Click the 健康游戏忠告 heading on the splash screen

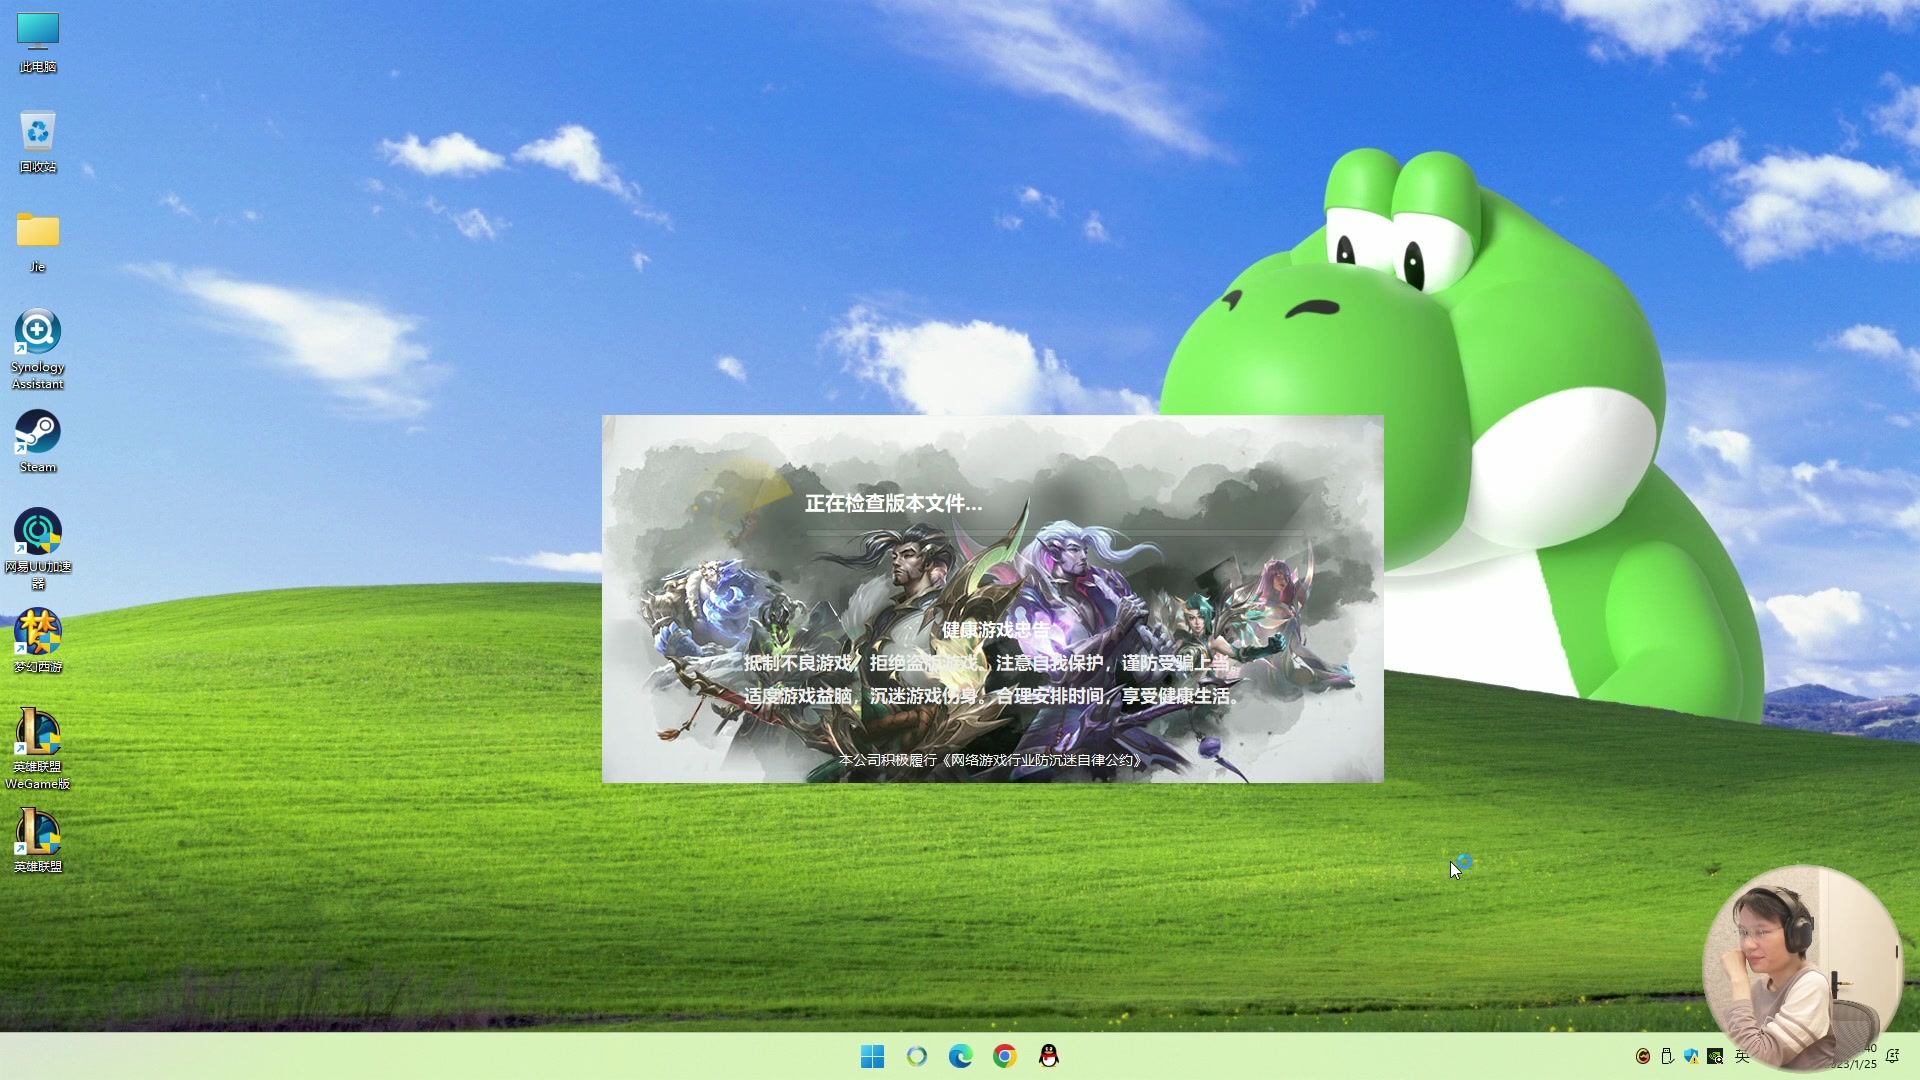coord(996,630)
